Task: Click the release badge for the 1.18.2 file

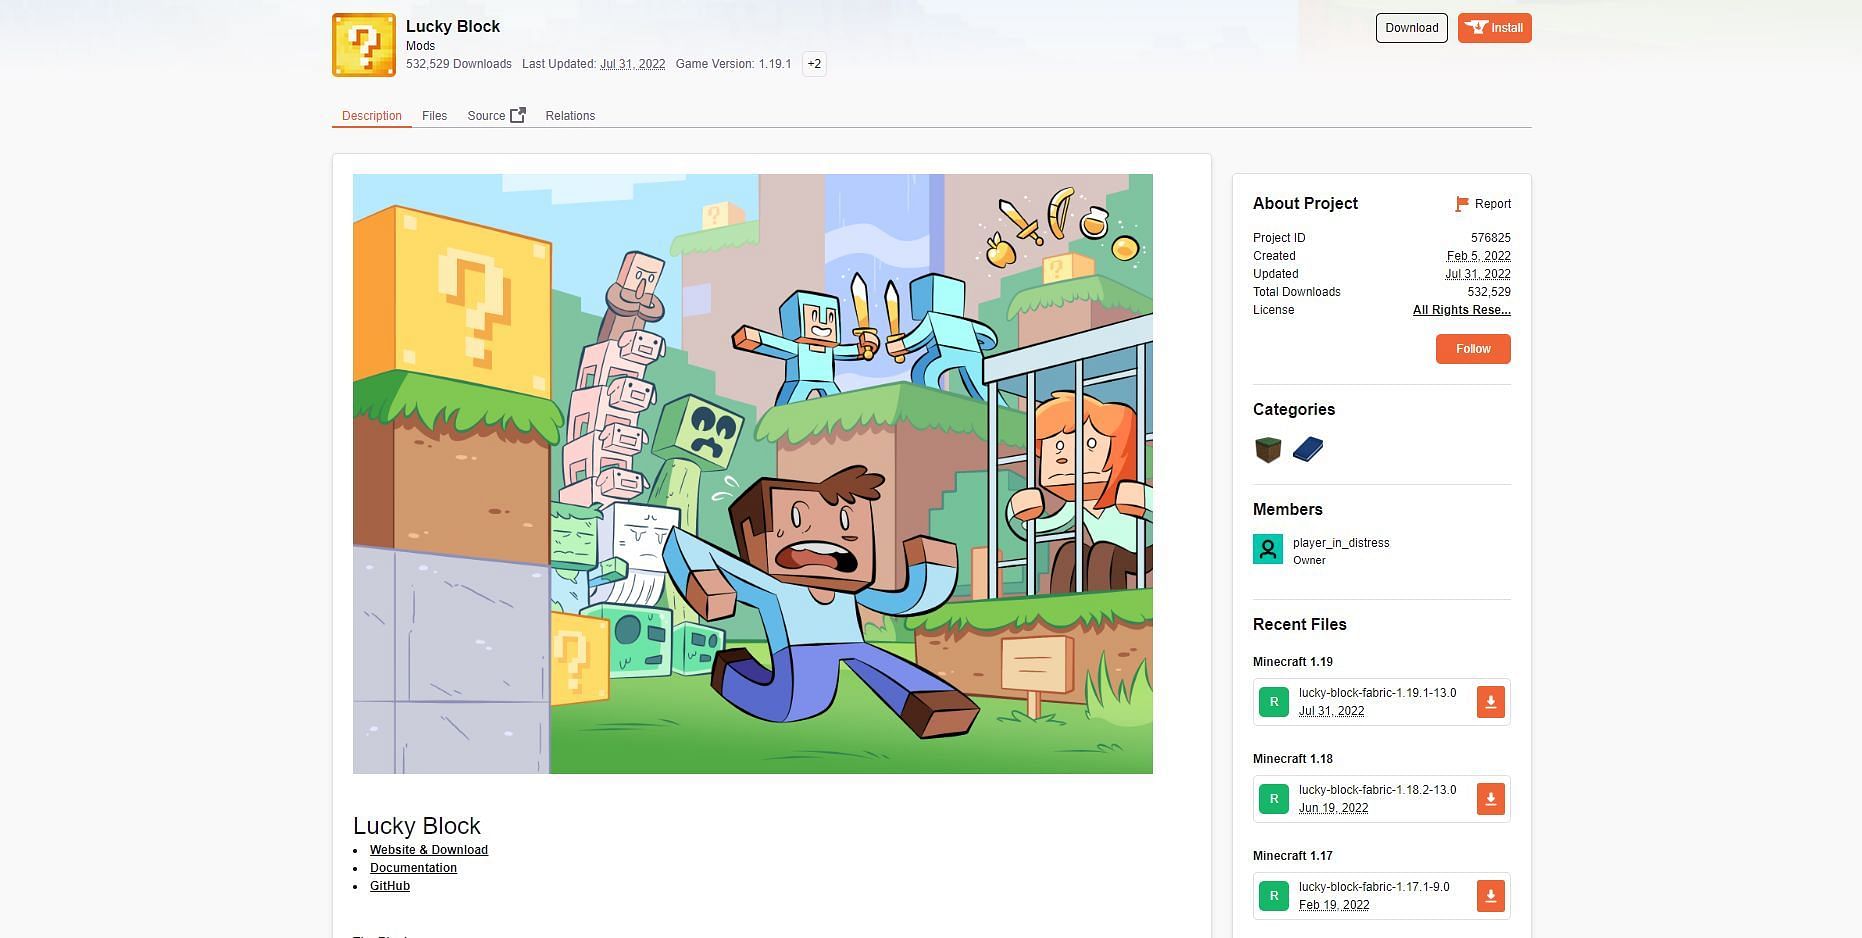Action: [x=1274, y=799]
